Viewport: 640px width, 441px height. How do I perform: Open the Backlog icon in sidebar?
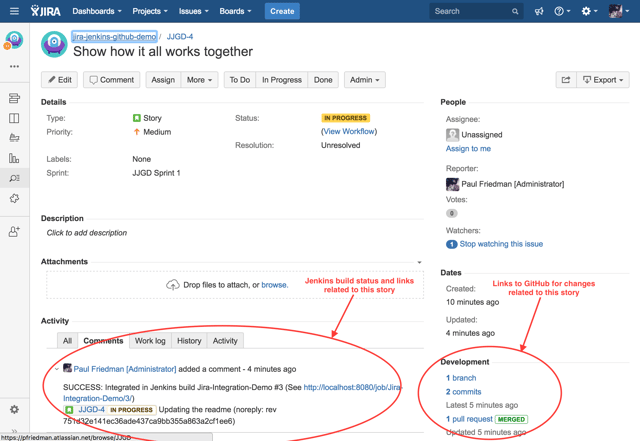point(14,98)
